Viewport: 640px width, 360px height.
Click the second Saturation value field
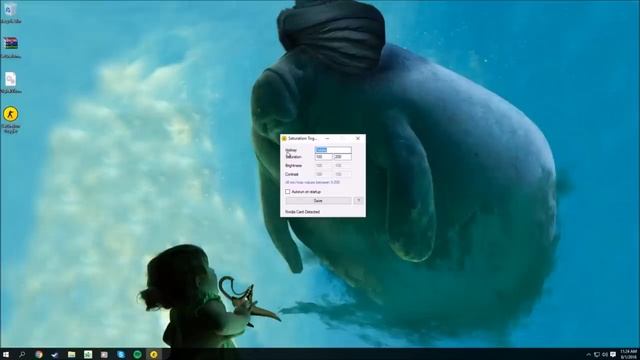click(342, 157)
